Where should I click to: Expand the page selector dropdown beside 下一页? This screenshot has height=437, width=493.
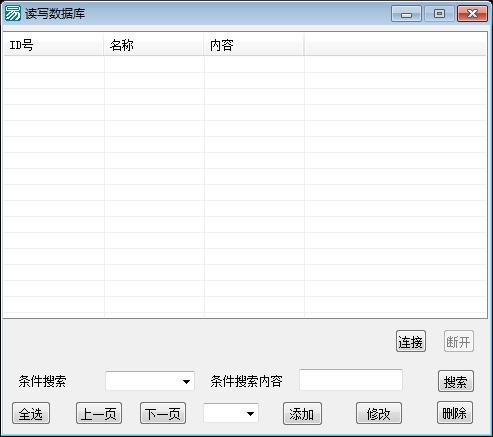(231, 413)
